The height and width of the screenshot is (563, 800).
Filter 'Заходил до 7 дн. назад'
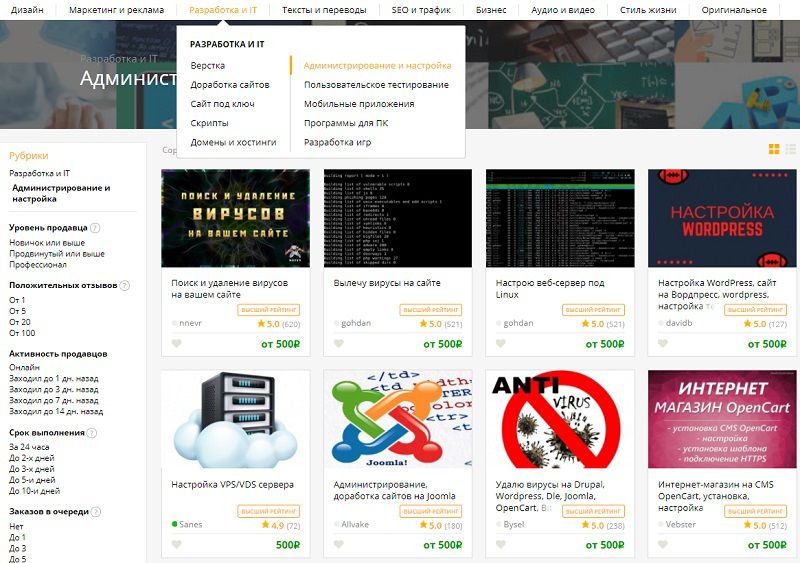[x=54, y=400]
